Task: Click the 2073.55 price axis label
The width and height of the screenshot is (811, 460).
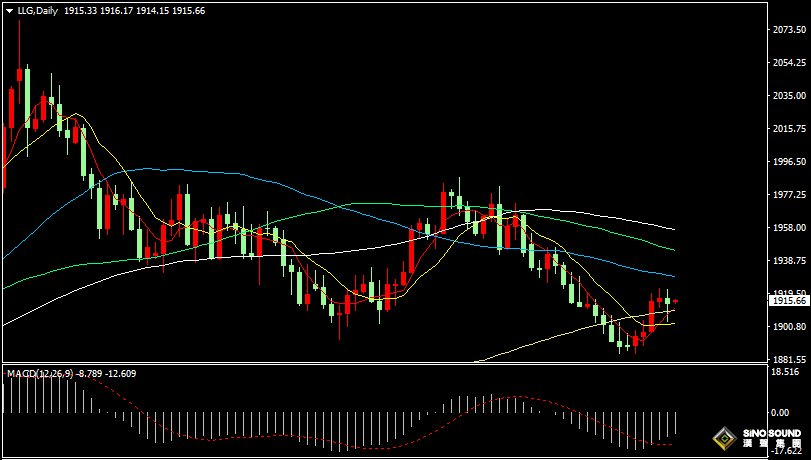Action: coord(789,30)
